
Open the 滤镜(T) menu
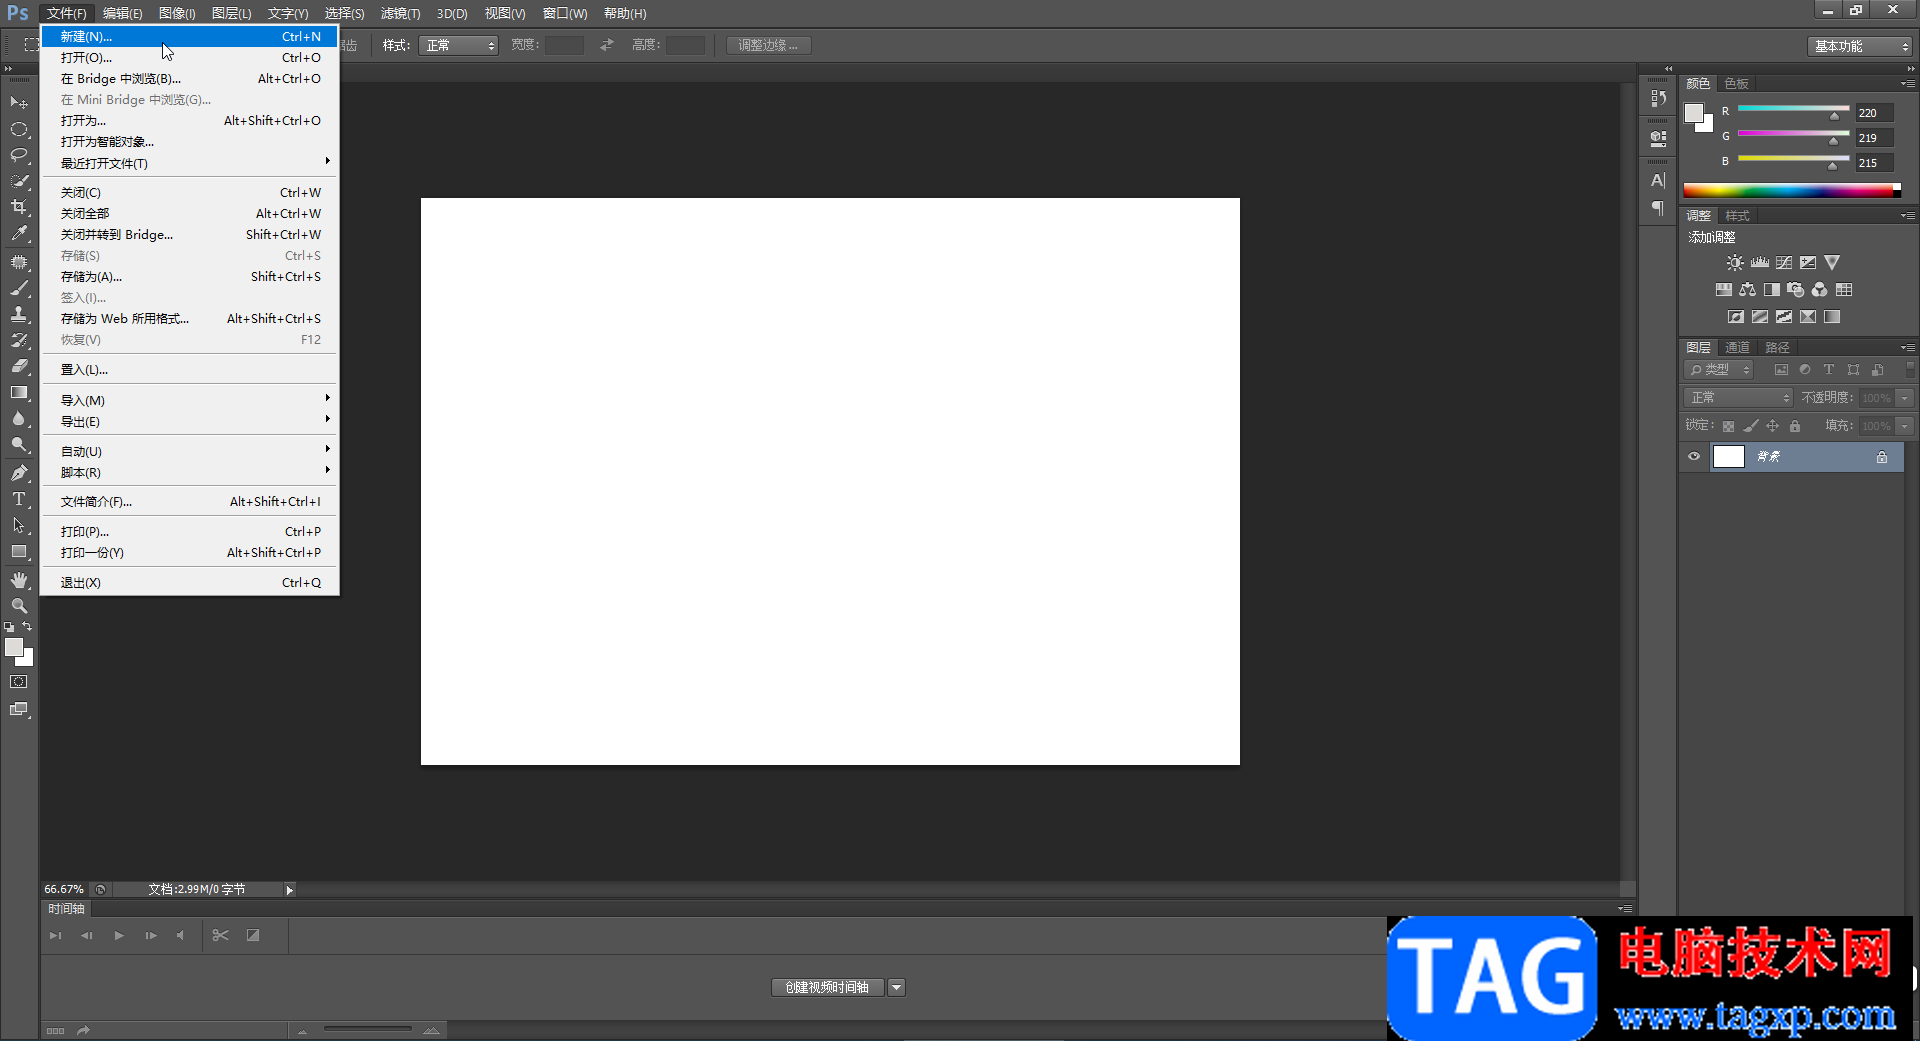click(x=400, y=13)
